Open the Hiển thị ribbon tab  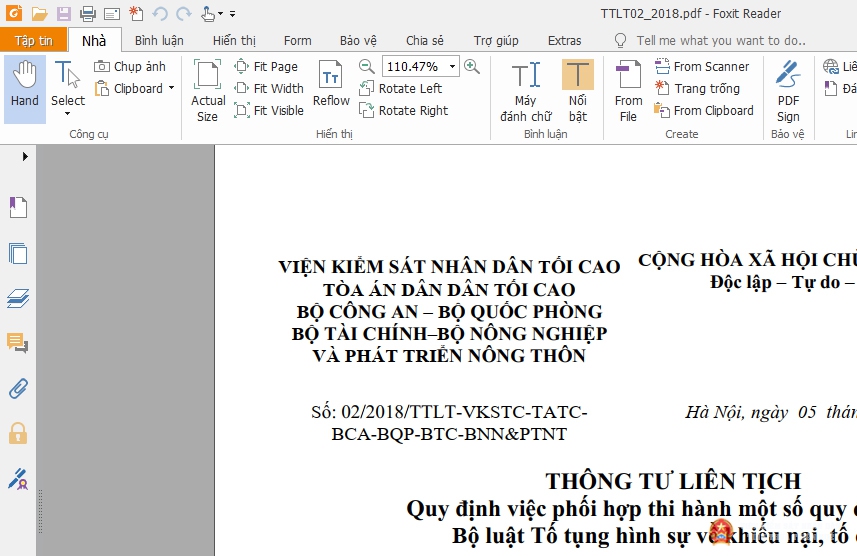coord(234,40)
